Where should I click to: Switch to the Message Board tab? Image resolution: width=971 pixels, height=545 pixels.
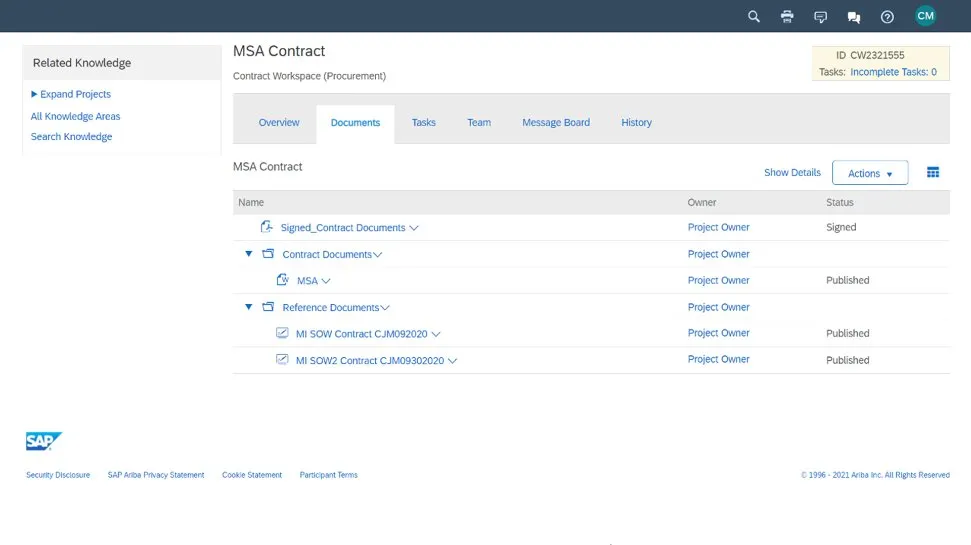pos(555,123)
